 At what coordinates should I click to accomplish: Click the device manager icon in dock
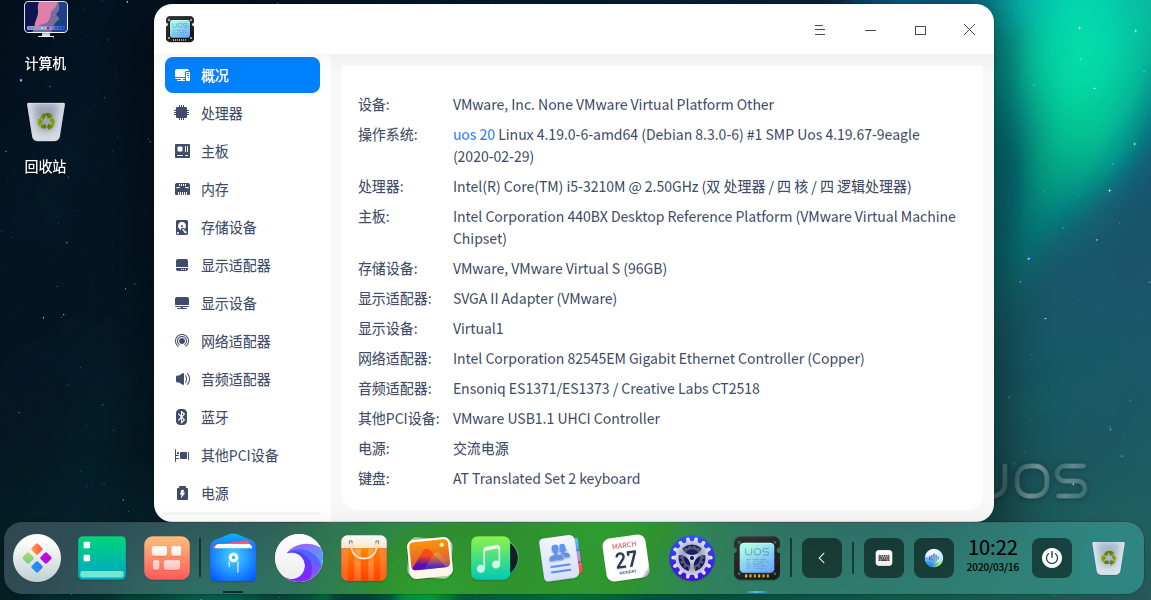[x=757, y=558]
